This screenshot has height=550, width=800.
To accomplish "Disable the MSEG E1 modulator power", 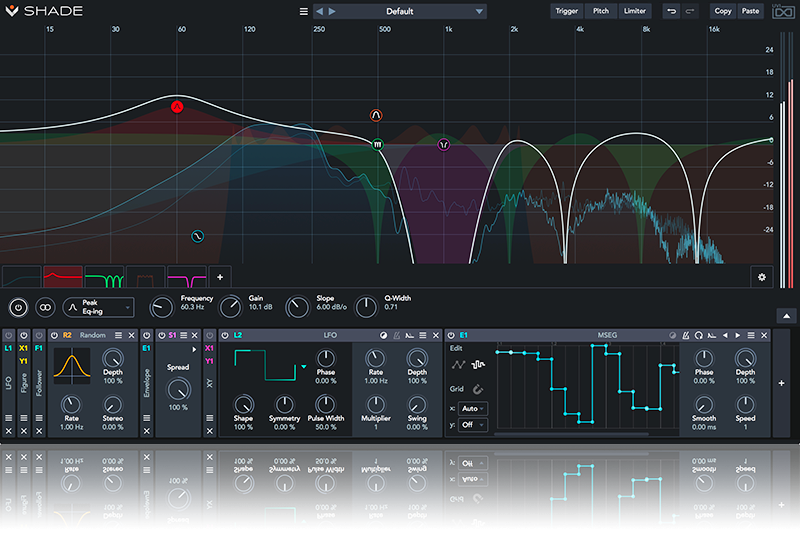I will click(452, 335).
